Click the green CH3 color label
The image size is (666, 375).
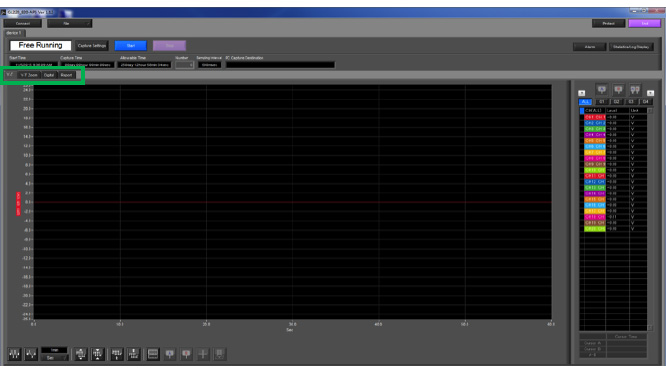pos(595,129)
